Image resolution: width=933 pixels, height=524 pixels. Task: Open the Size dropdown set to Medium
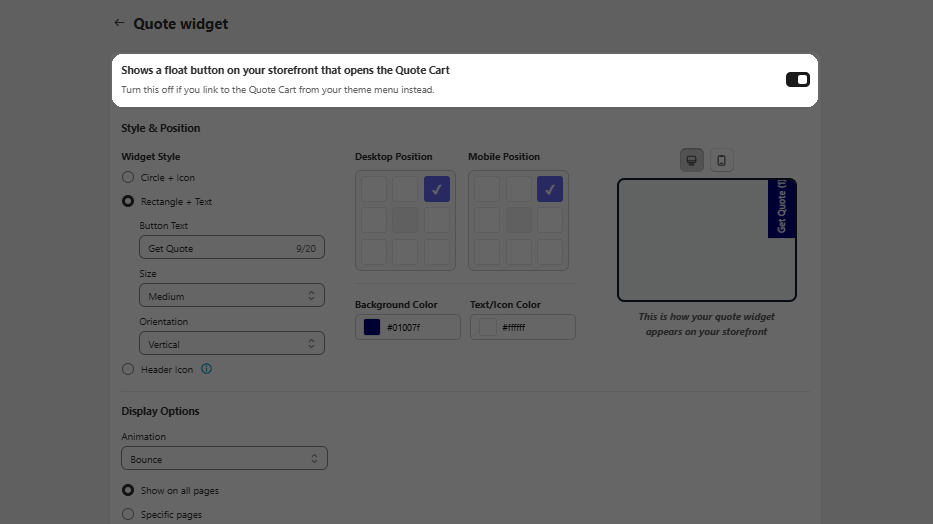[x=231, y=296]
